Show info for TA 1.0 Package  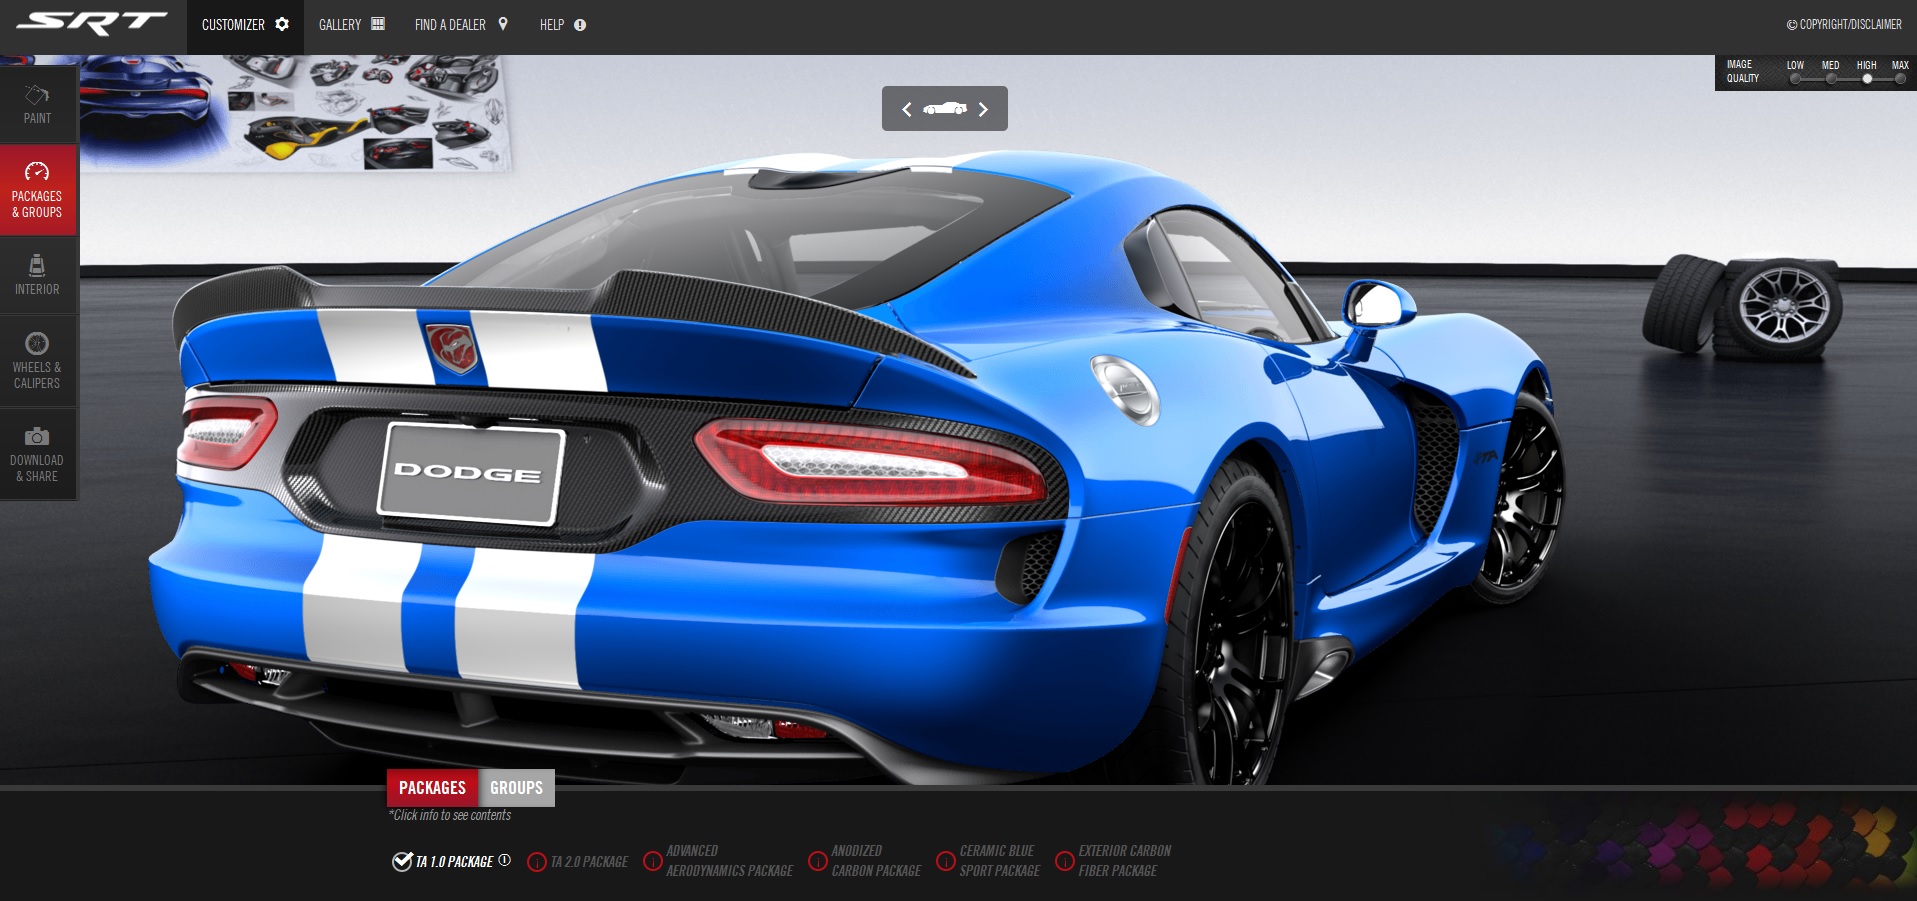pos(505,860)
